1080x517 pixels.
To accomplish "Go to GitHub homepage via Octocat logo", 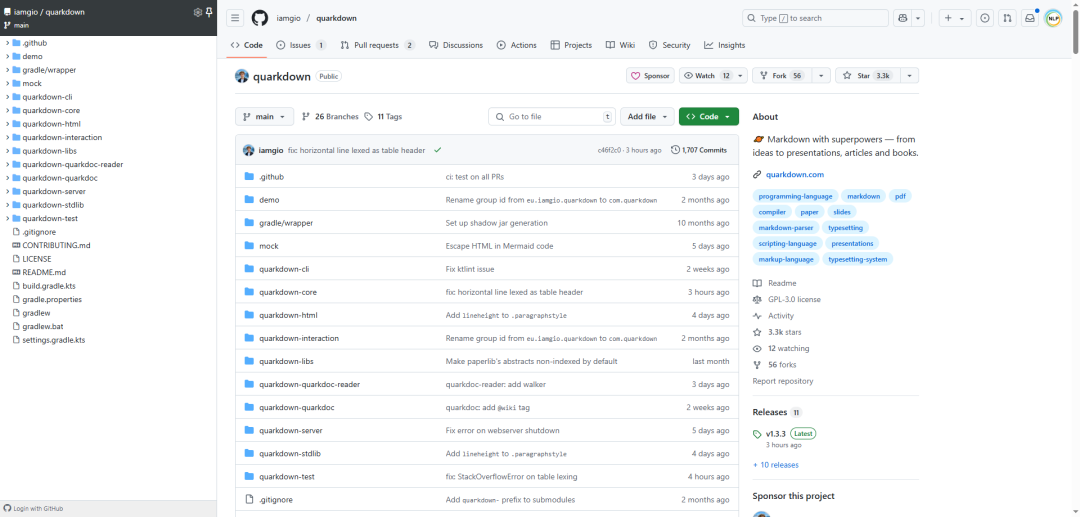I will pyautogui.click(x=259, y=19).
